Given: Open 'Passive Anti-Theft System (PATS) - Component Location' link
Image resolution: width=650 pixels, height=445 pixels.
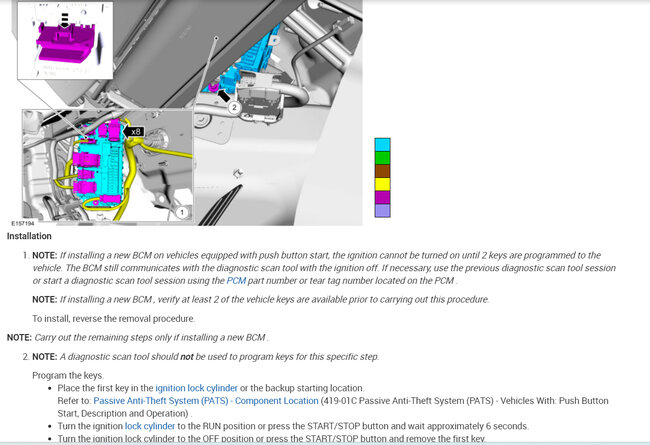Looking at the screenshot, I should tap(206, 401).
